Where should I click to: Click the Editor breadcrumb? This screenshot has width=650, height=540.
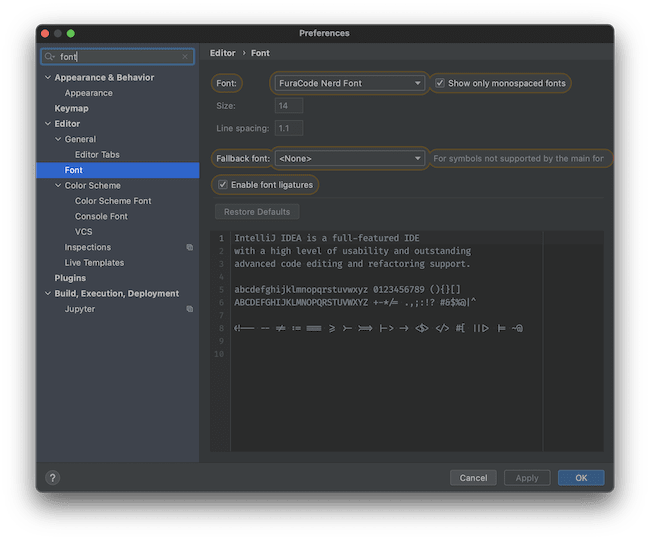click(x=223, y=53)
